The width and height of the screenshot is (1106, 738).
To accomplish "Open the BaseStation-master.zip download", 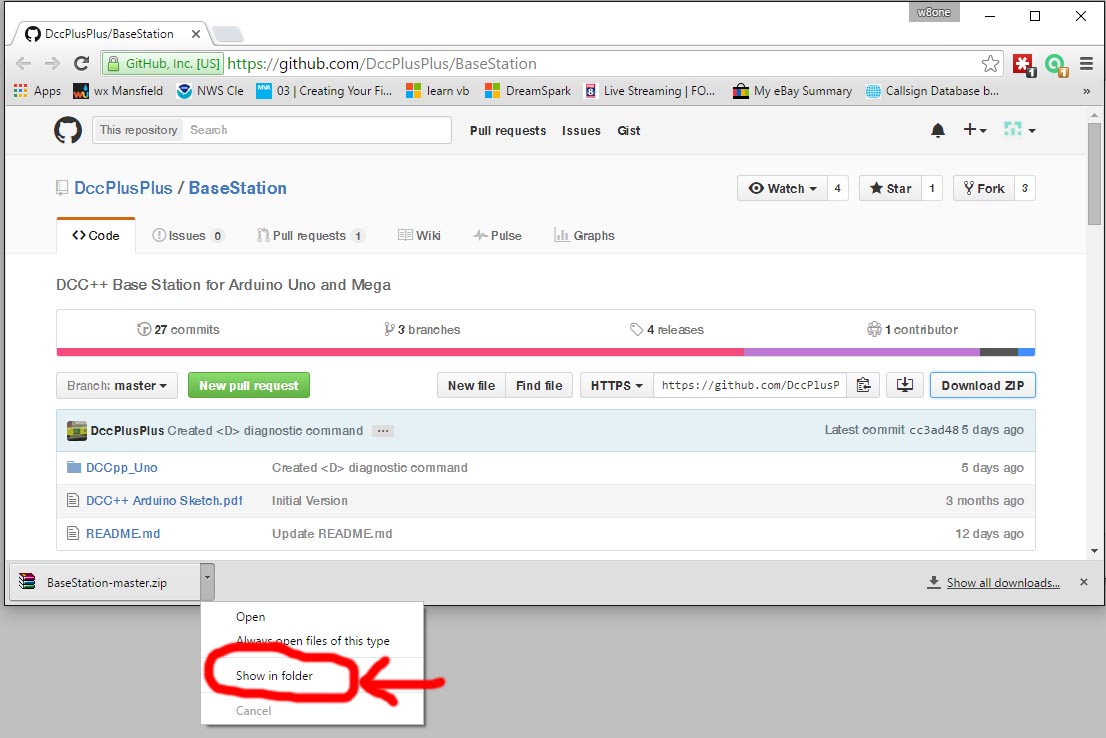I will pos(106,582).
